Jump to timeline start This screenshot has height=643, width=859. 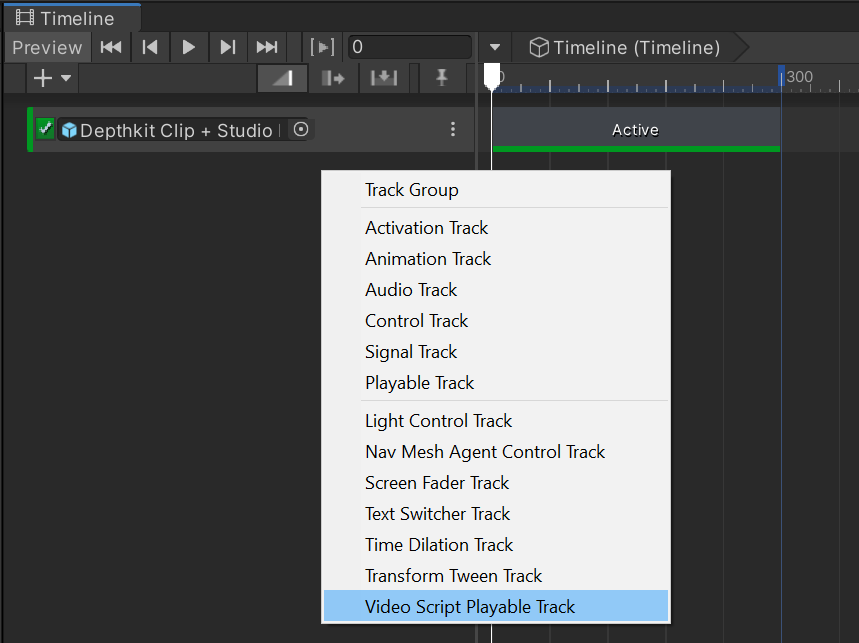coord(111,47)
